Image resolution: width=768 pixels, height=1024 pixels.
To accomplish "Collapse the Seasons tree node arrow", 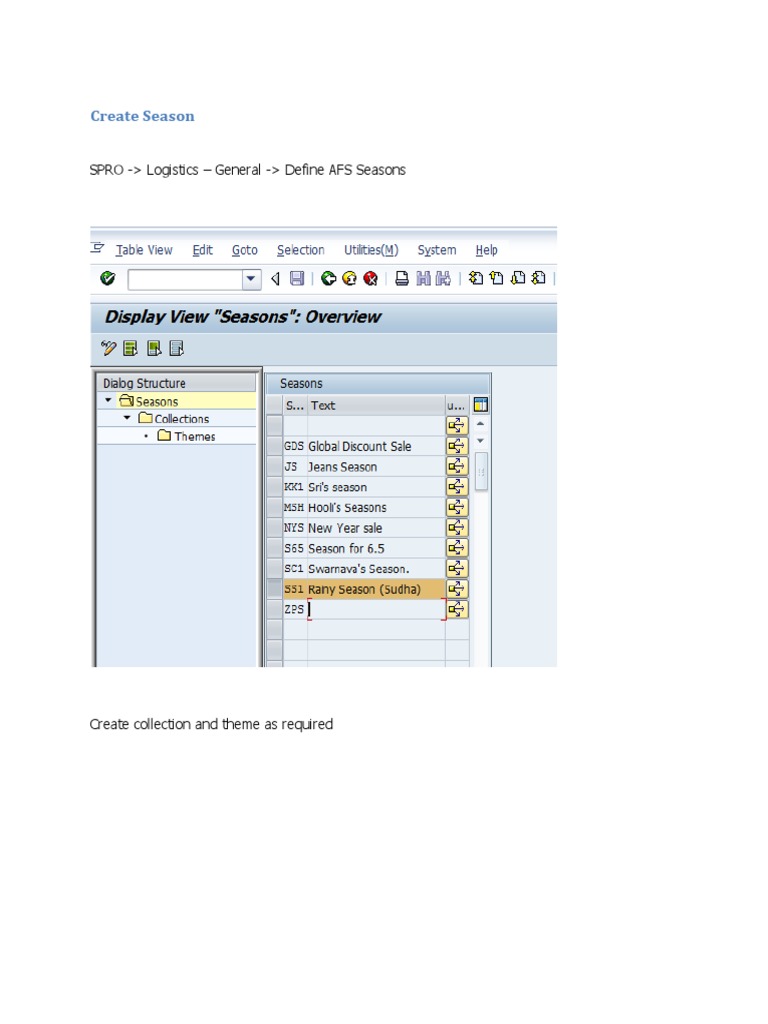I will tap(108, 400).
